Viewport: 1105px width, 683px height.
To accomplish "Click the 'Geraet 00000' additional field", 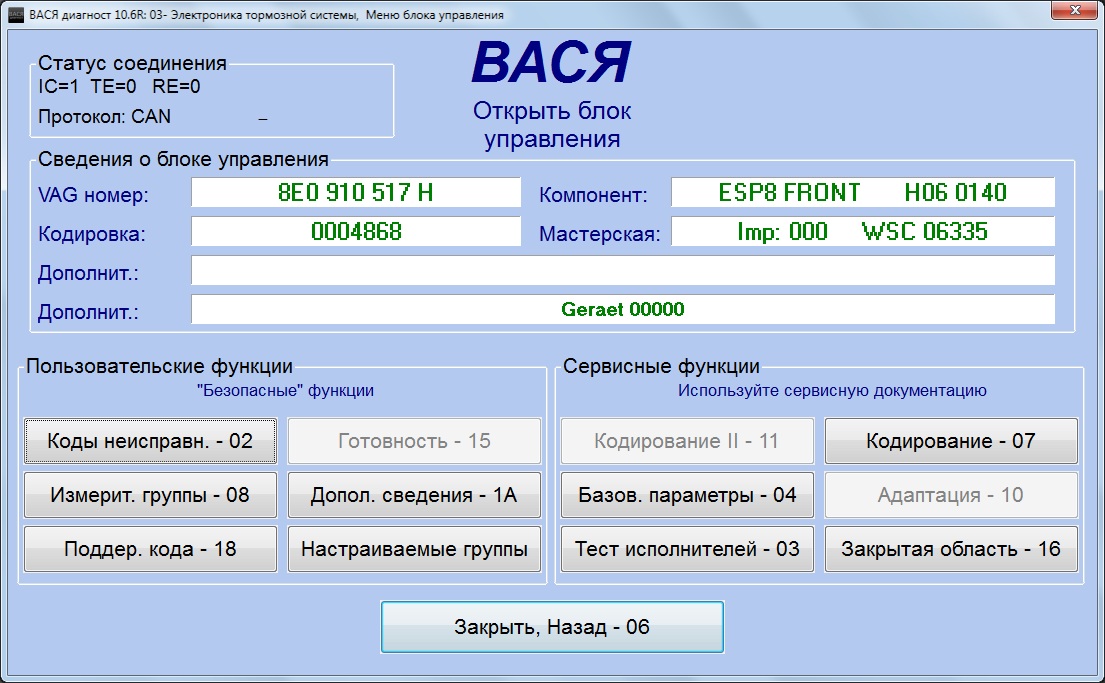I will pyautogui.click(x=623, y=309).
